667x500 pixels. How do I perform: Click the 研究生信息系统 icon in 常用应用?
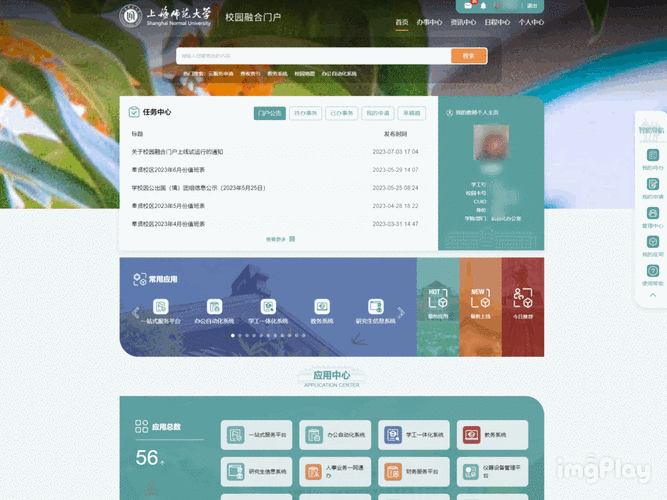(375, 306)
